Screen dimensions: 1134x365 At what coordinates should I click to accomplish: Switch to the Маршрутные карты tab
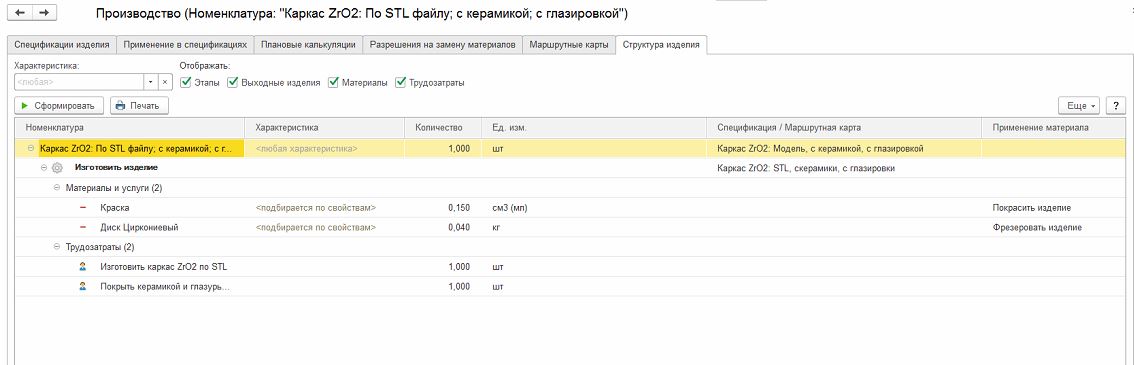(x=568, y=45)
